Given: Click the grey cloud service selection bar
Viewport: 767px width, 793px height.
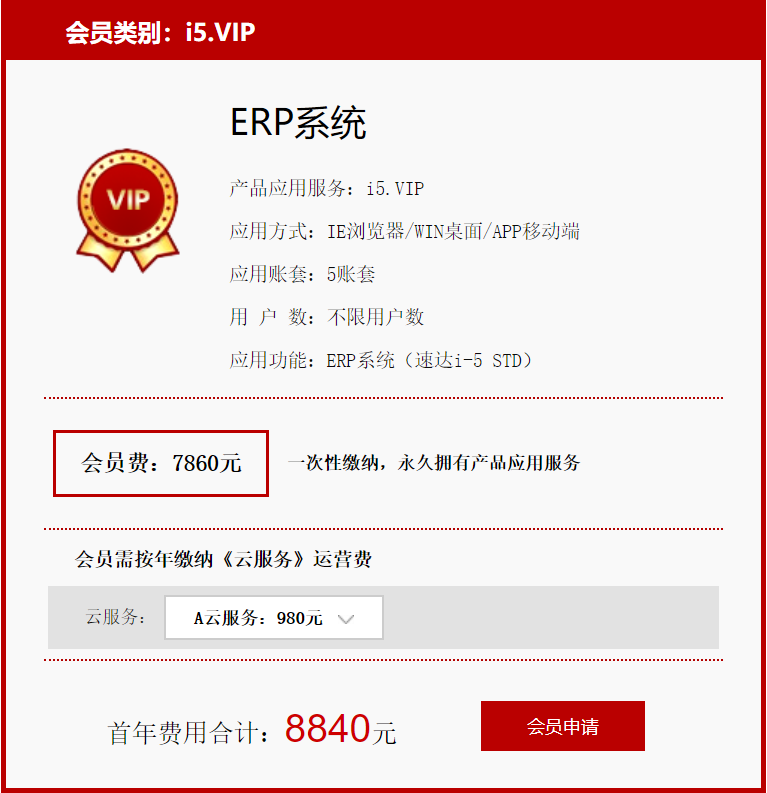Looking at the screenshot, I should [x=383, y=618].
